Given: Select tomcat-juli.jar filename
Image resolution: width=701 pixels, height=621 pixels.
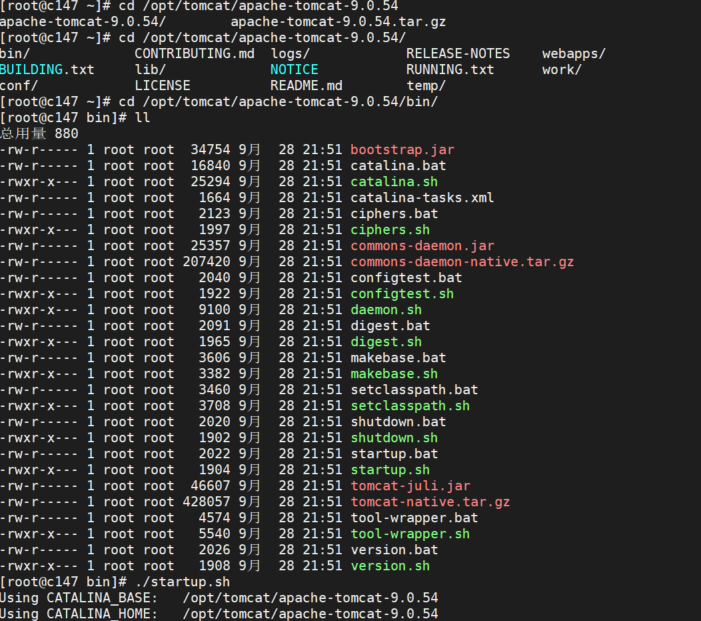Looking at the screenshot, I should tap(410, 486).
